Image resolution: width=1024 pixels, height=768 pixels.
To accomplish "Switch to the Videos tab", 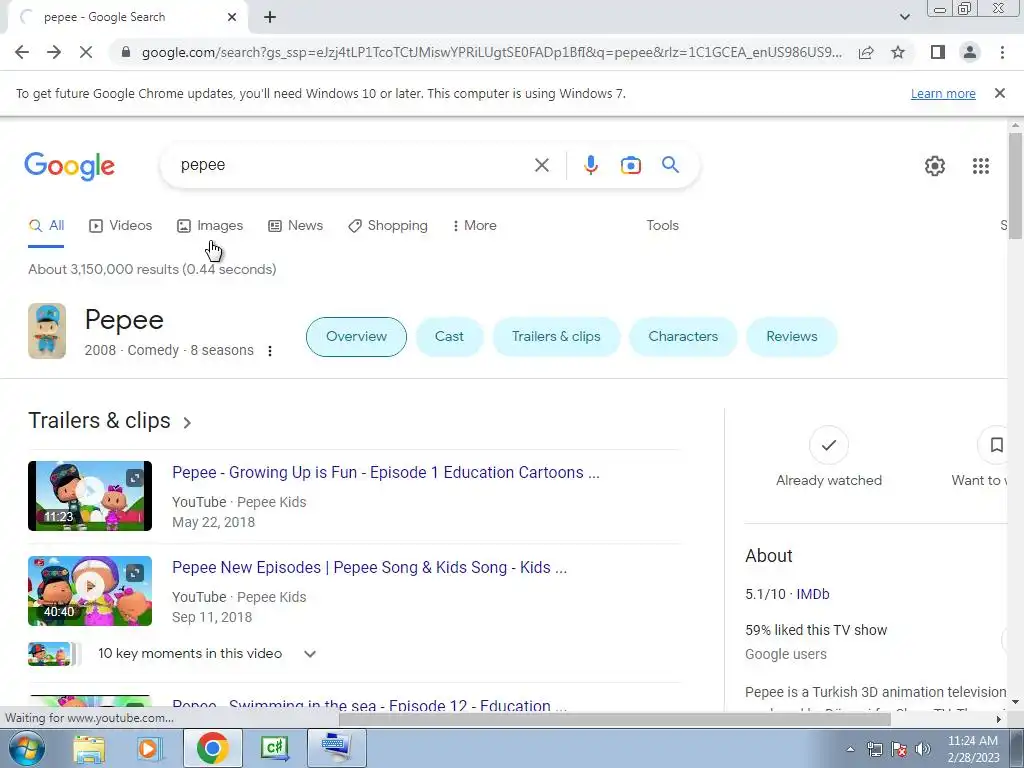I will [x=120, y=226].
